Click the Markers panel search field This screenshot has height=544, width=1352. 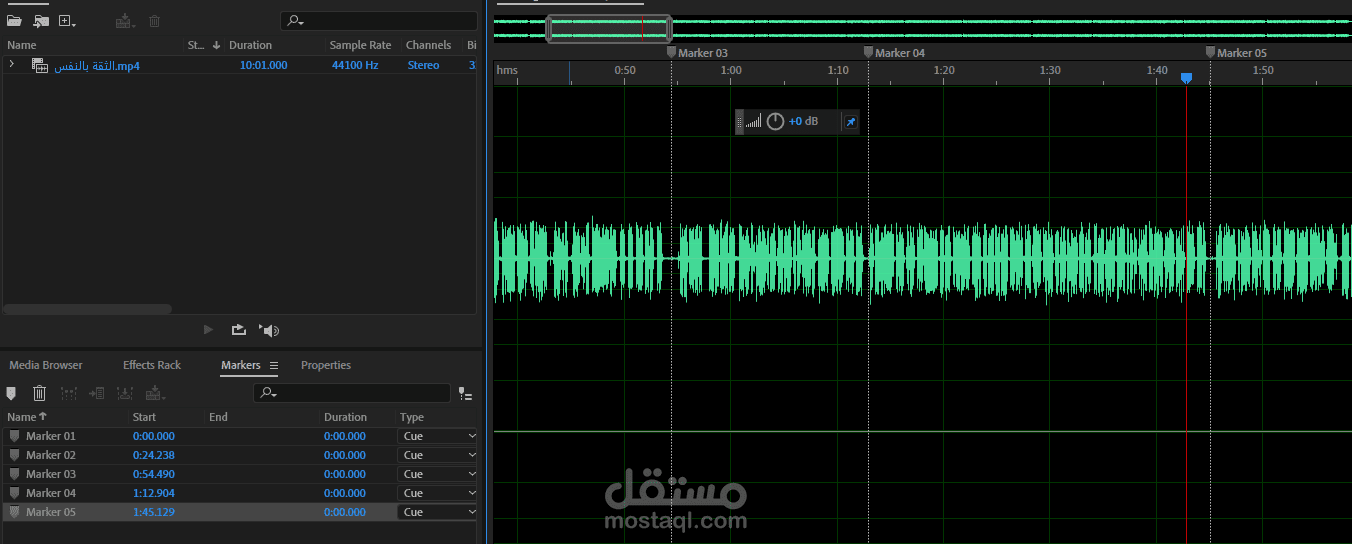click(351, 394)
